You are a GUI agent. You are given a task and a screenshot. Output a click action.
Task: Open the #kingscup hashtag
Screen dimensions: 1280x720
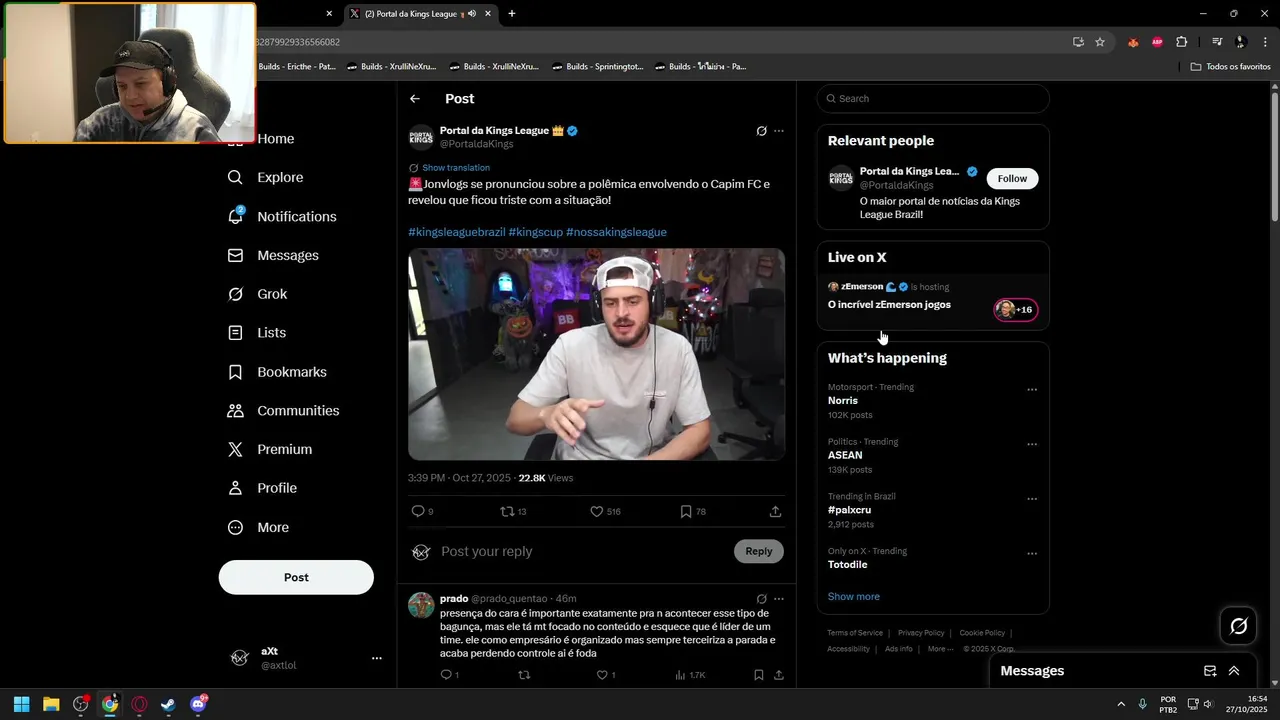click(536, 232)
